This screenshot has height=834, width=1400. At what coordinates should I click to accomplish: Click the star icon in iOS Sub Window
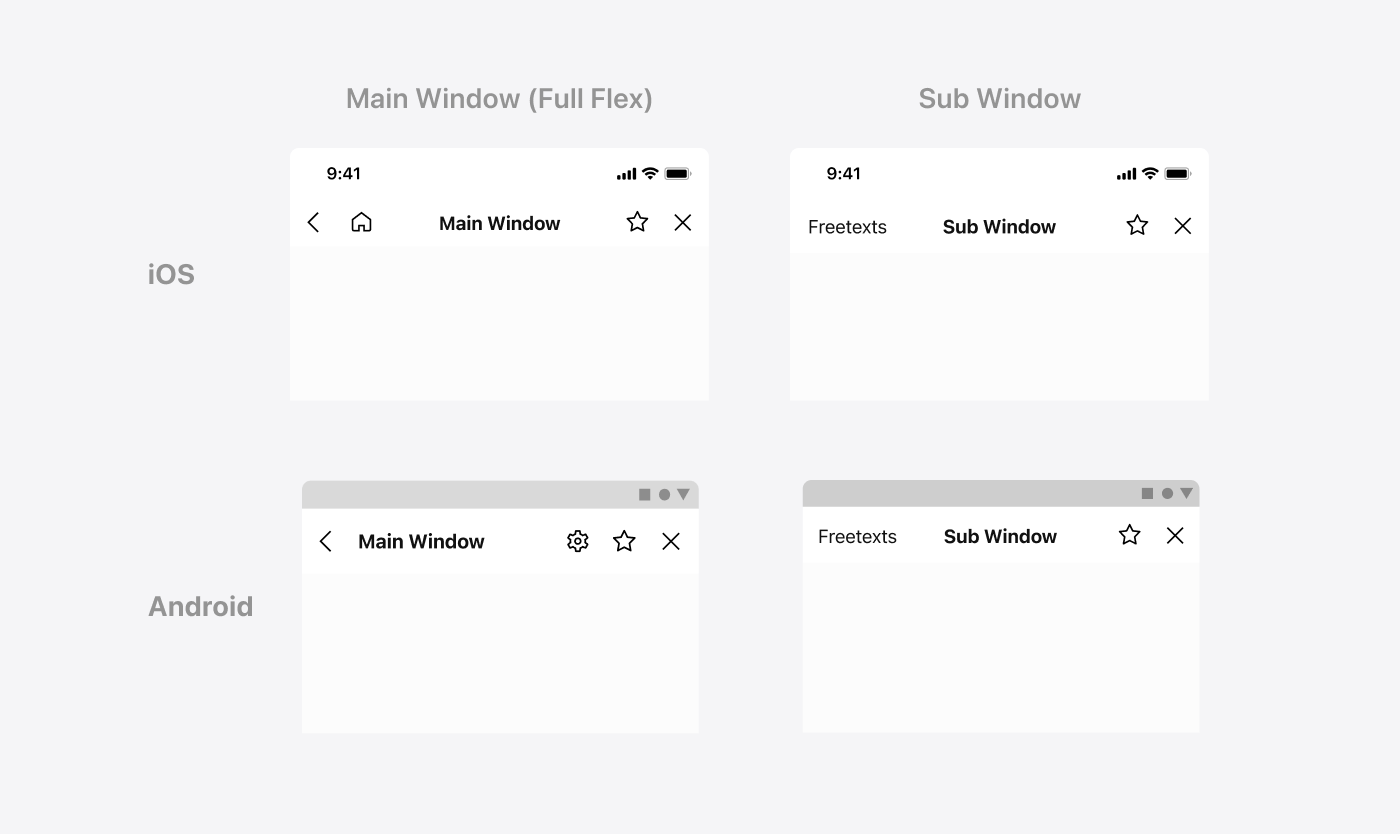click(1137, 225)
